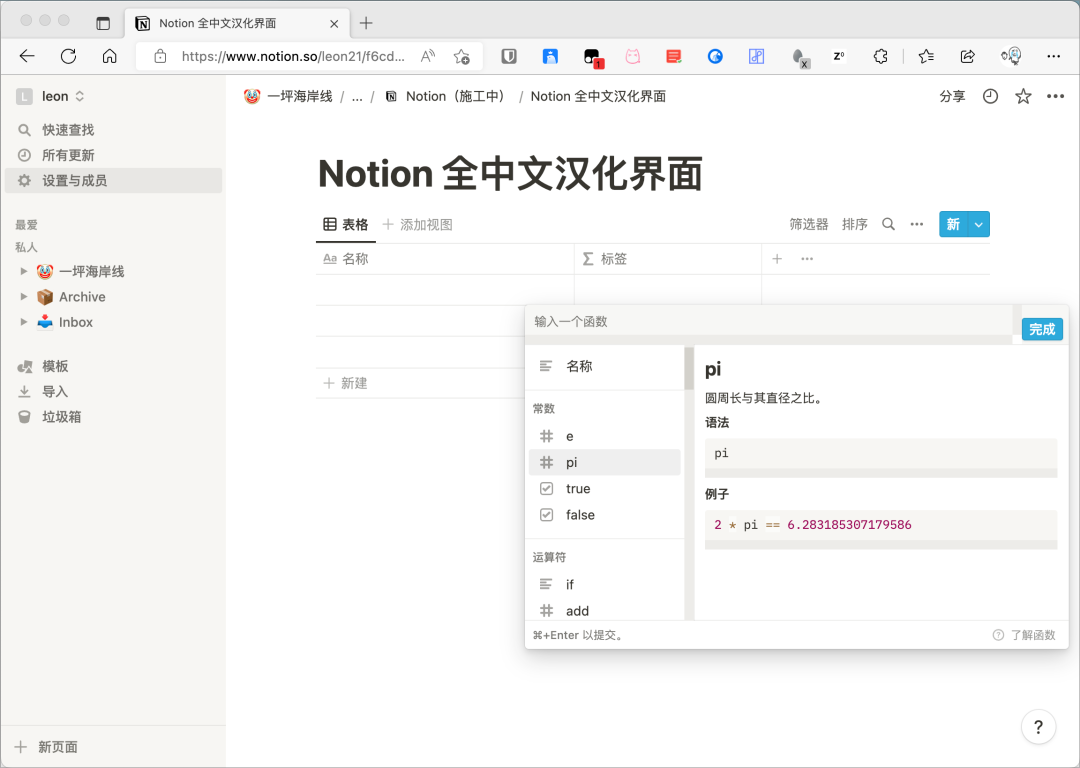
Task: Open 设置与成员 settings
Action: click(x=113, y=180)
